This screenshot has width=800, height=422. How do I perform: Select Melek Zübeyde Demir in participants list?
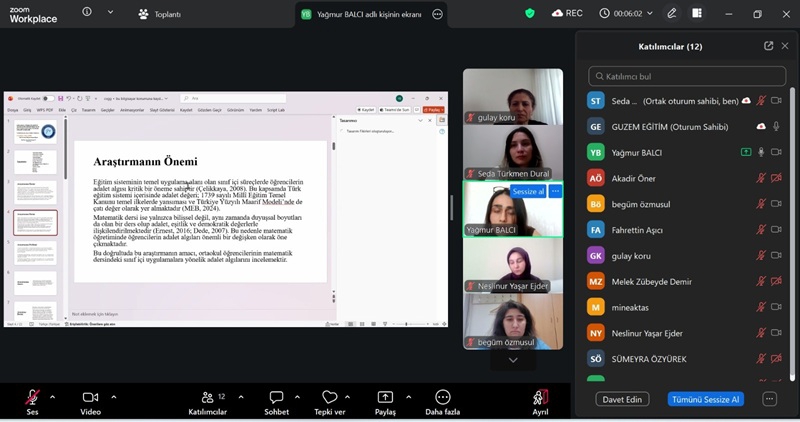pyautogui.click(x=687, y=282)
